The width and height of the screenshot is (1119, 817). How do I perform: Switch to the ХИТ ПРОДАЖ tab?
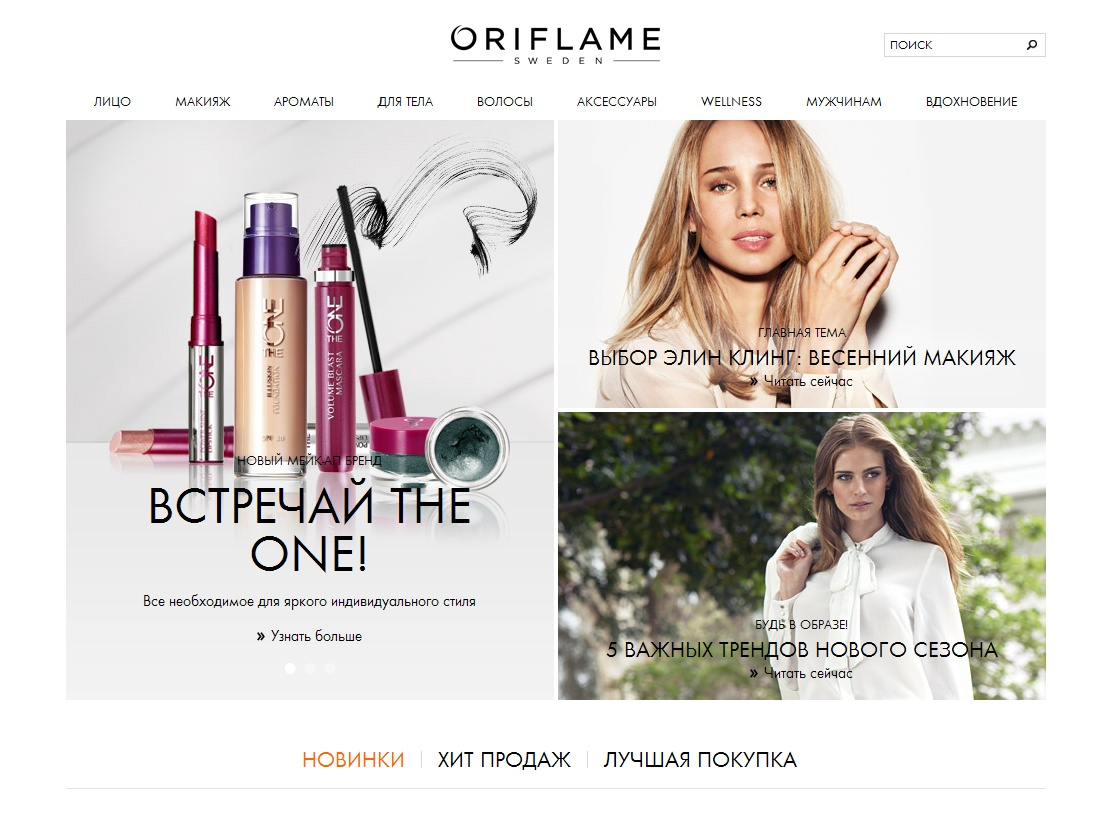coord(505,759)
